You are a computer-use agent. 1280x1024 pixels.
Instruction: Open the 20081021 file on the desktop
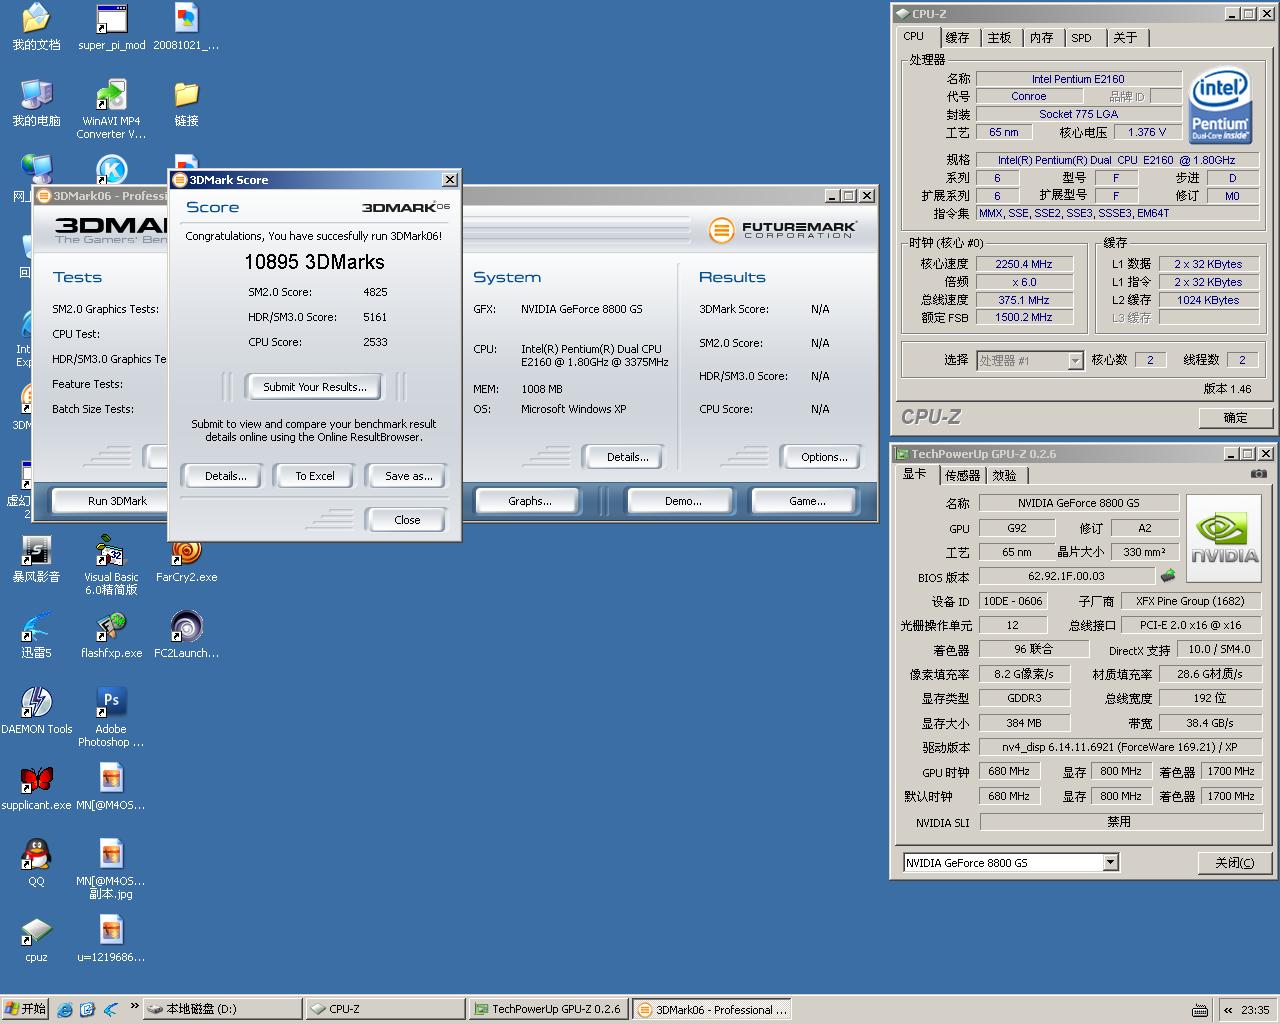186,27
